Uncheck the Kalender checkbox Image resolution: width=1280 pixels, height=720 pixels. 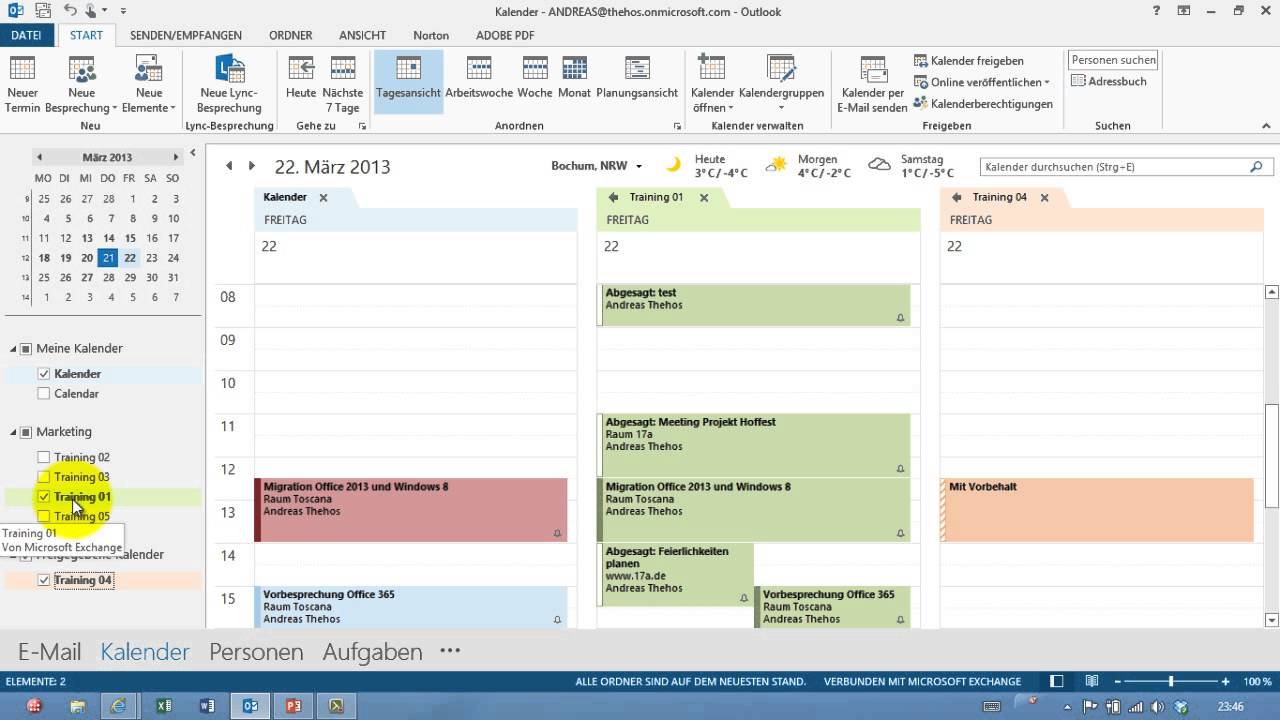[43, 373]
